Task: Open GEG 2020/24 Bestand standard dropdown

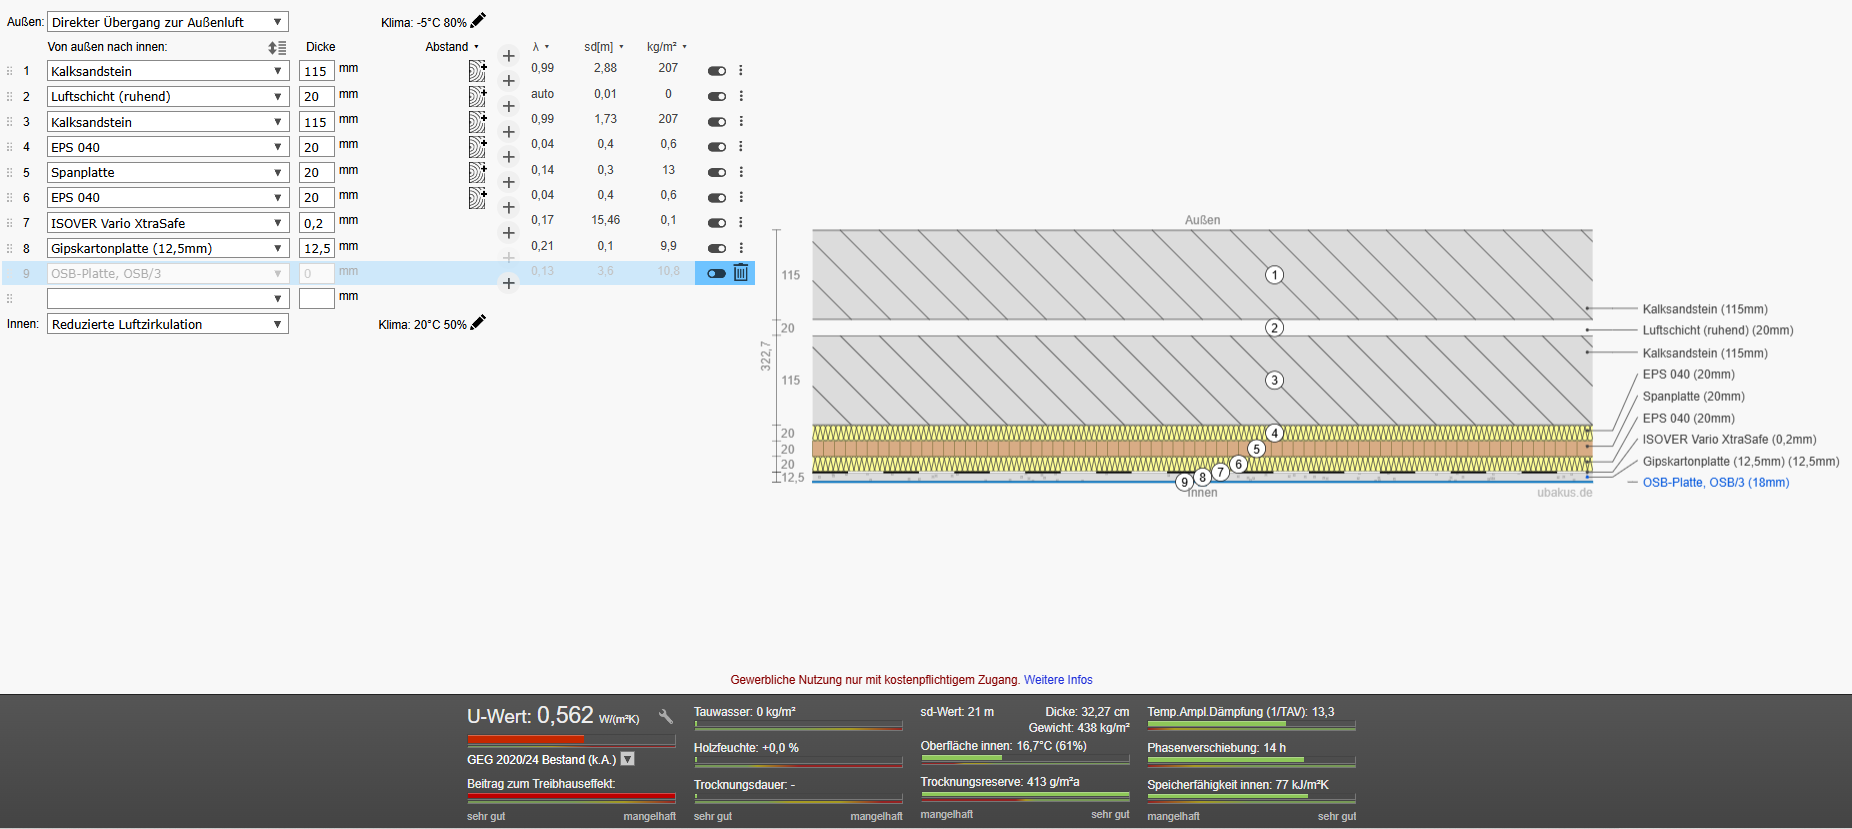Action: pyautogui.click(x=628, y=759)
